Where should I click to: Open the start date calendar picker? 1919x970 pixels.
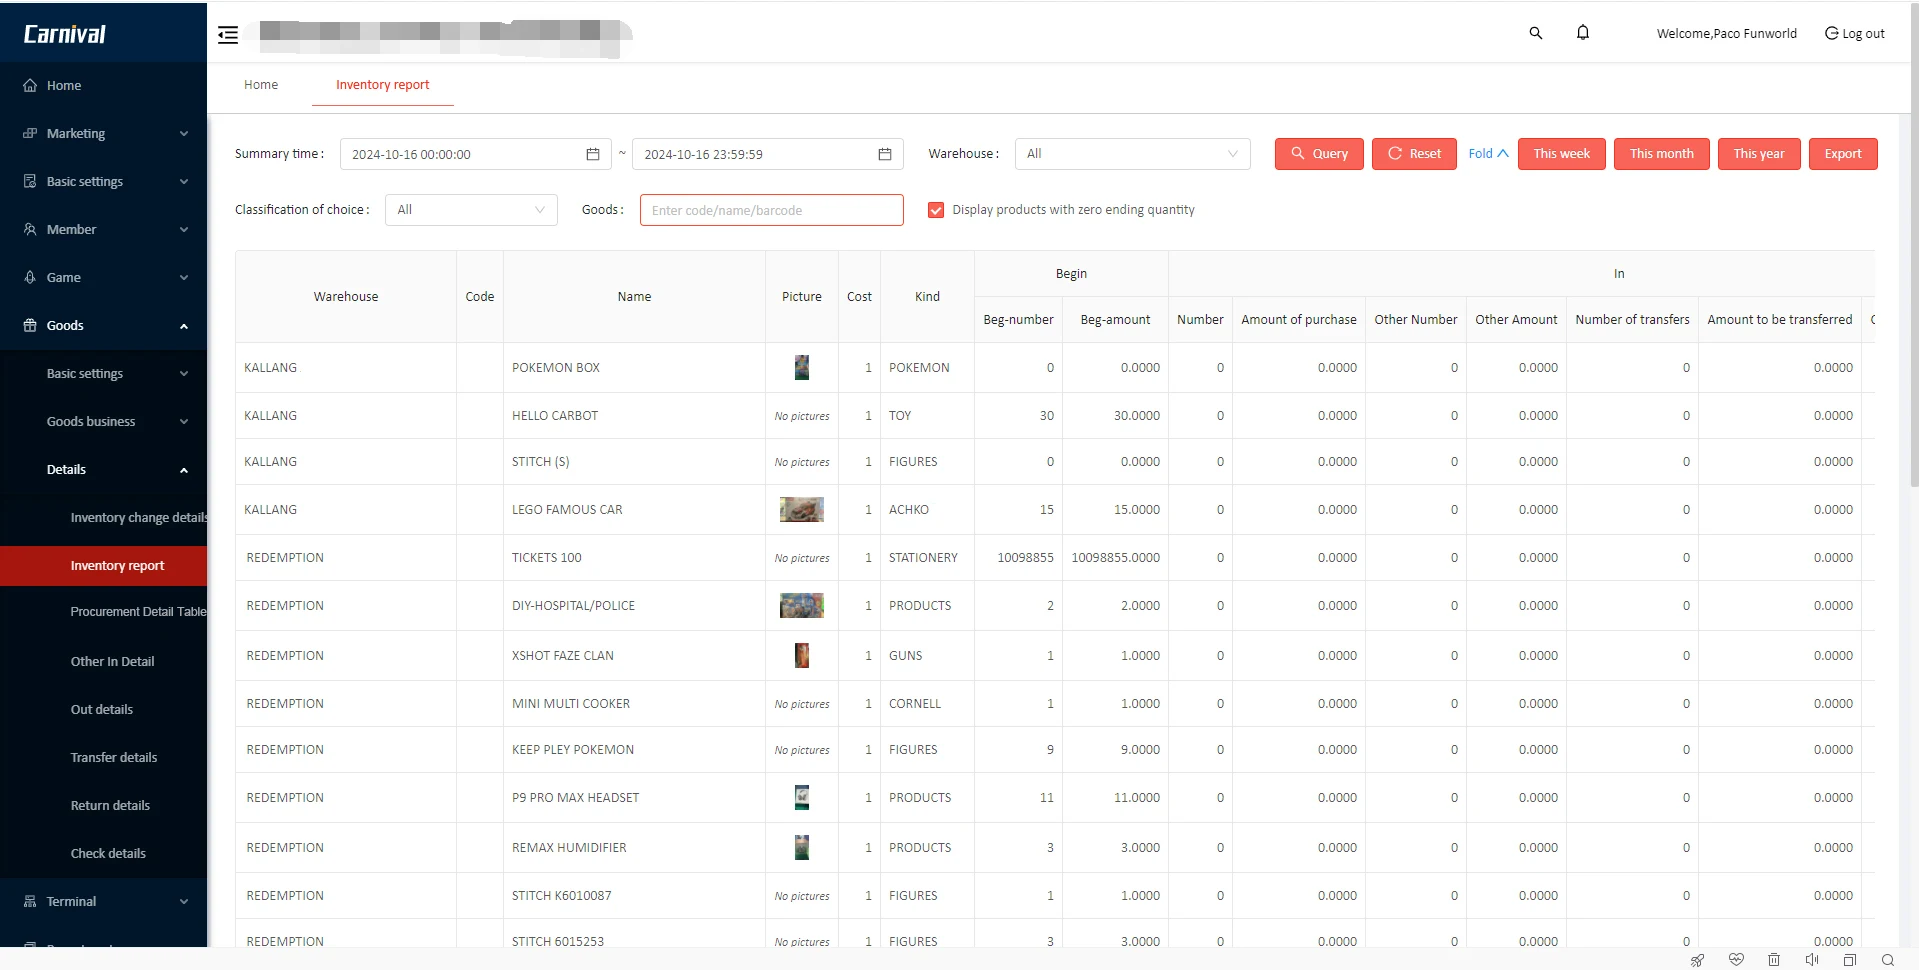click(592, 154)
